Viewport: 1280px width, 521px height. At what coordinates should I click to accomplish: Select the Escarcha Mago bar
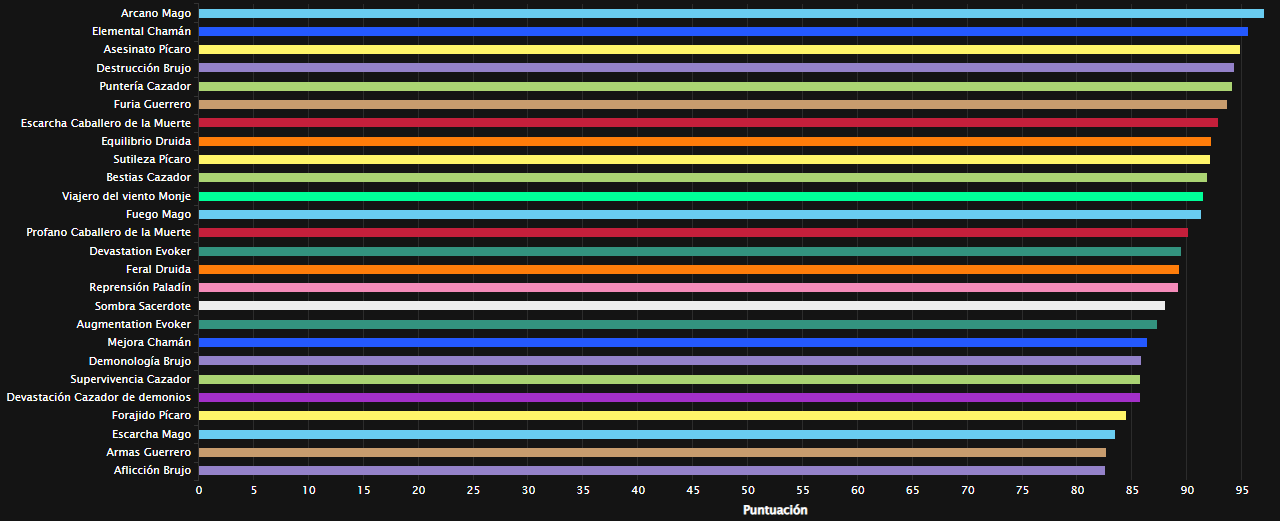[656, 435]
